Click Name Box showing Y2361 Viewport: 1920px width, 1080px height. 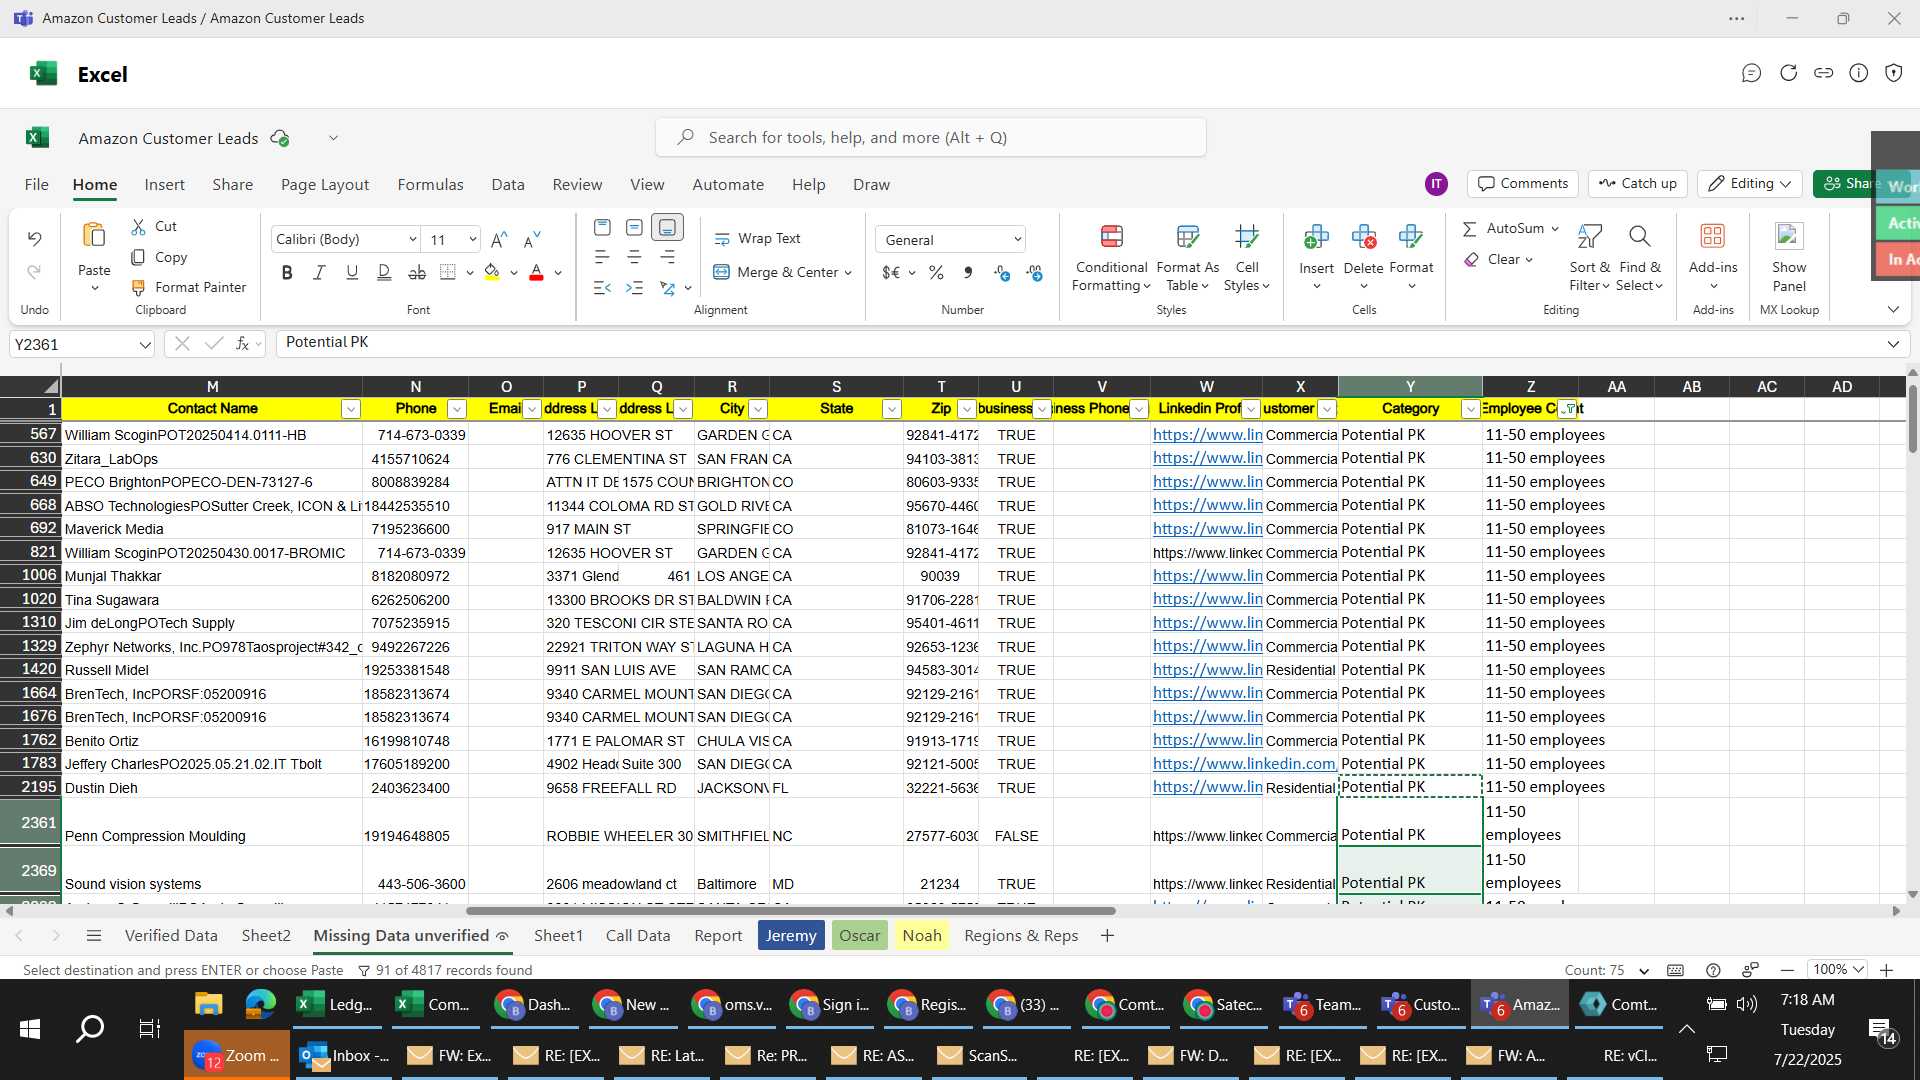(82, 344)
